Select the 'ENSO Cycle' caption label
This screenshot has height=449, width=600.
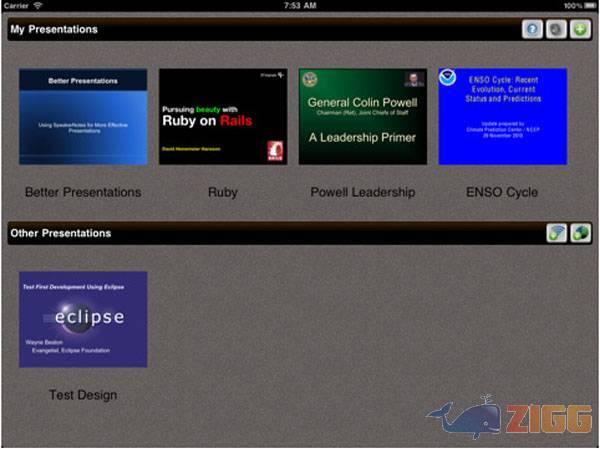[502, 192]
